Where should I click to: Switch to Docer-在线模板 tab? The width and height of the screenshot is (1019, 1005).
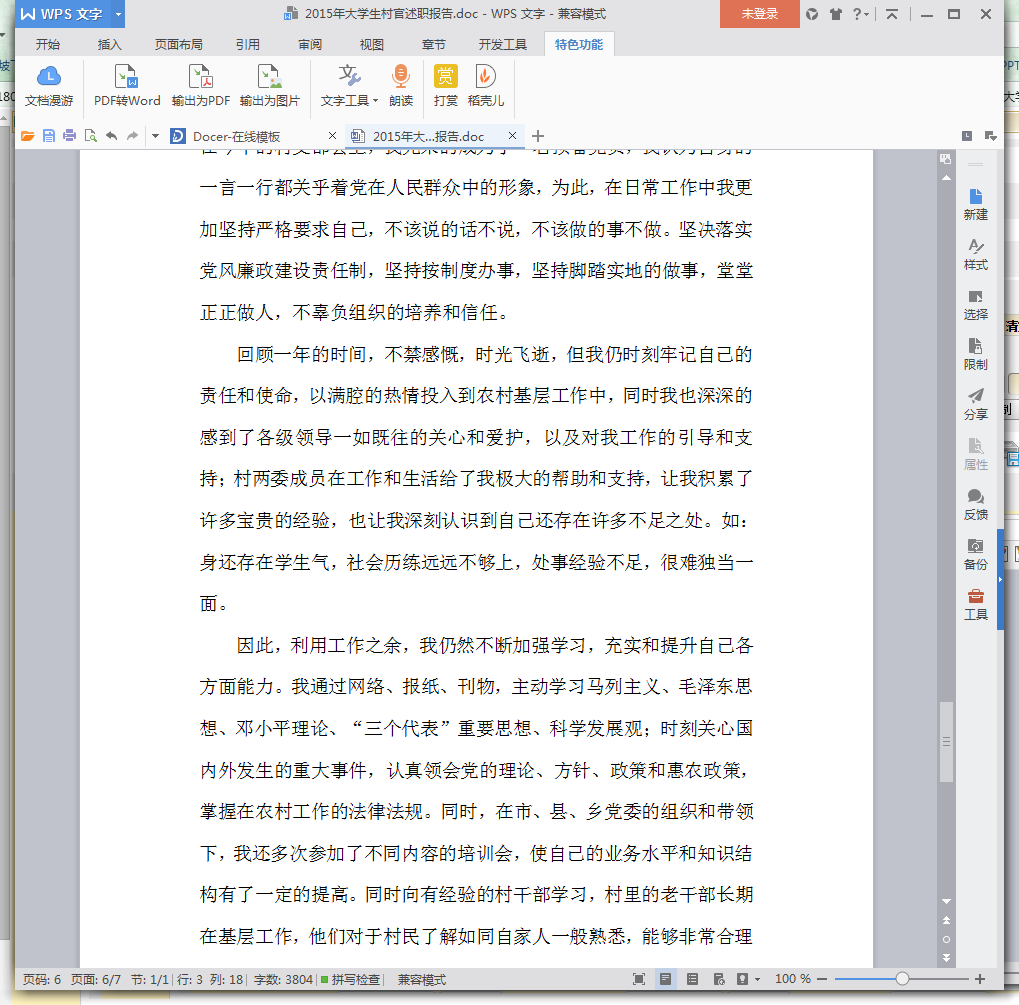tap(236, 137)
